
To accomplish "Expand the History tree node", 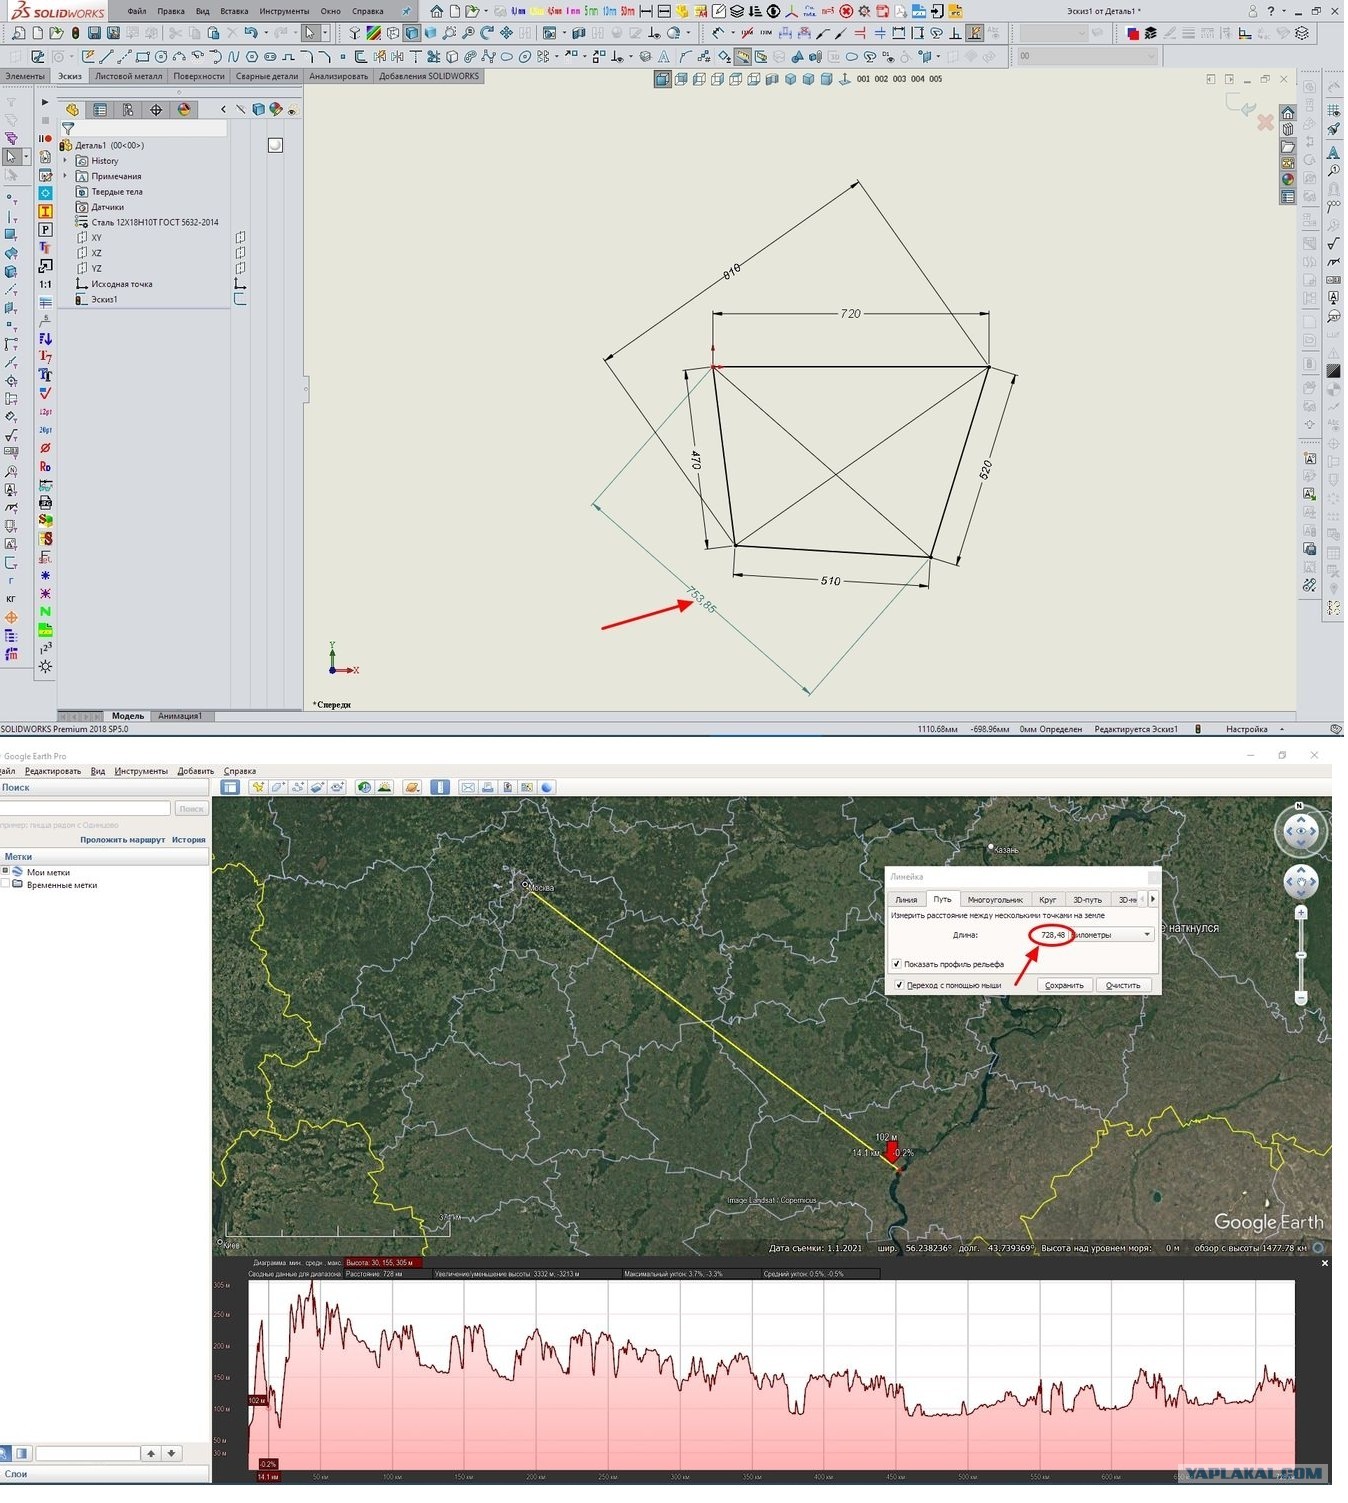I will (66, 160).
